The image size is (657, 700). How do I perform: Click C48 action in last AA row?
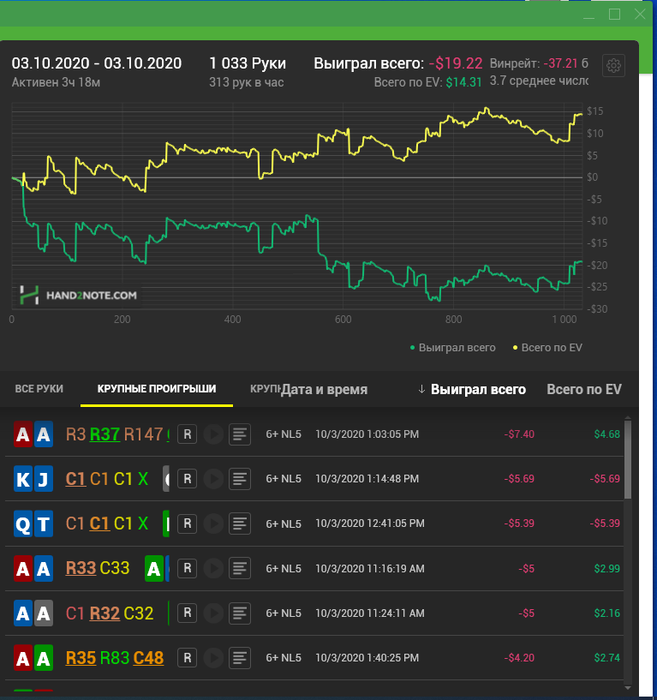point(148,658)
